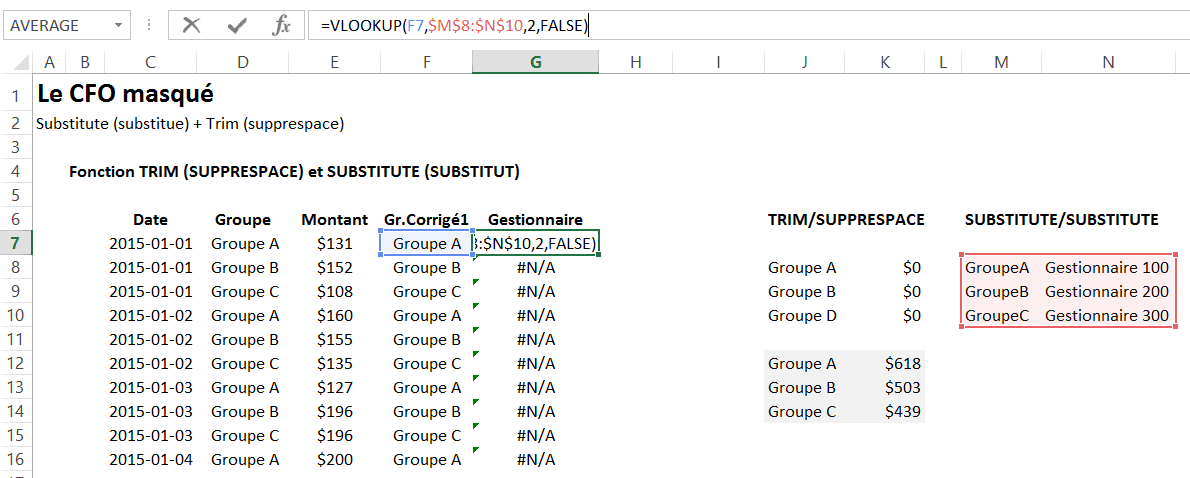Click the three-dot Name Box resize handle
1190x478 pixels.
149,25
